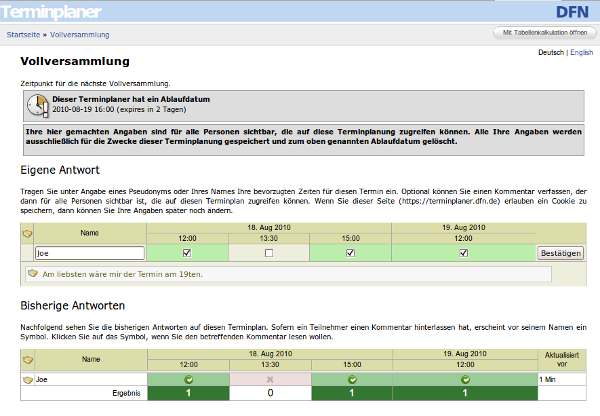Viewport: 600px width, 416px height.
Task: Click the Name input field containing Joe
Action: pos(90,253)
